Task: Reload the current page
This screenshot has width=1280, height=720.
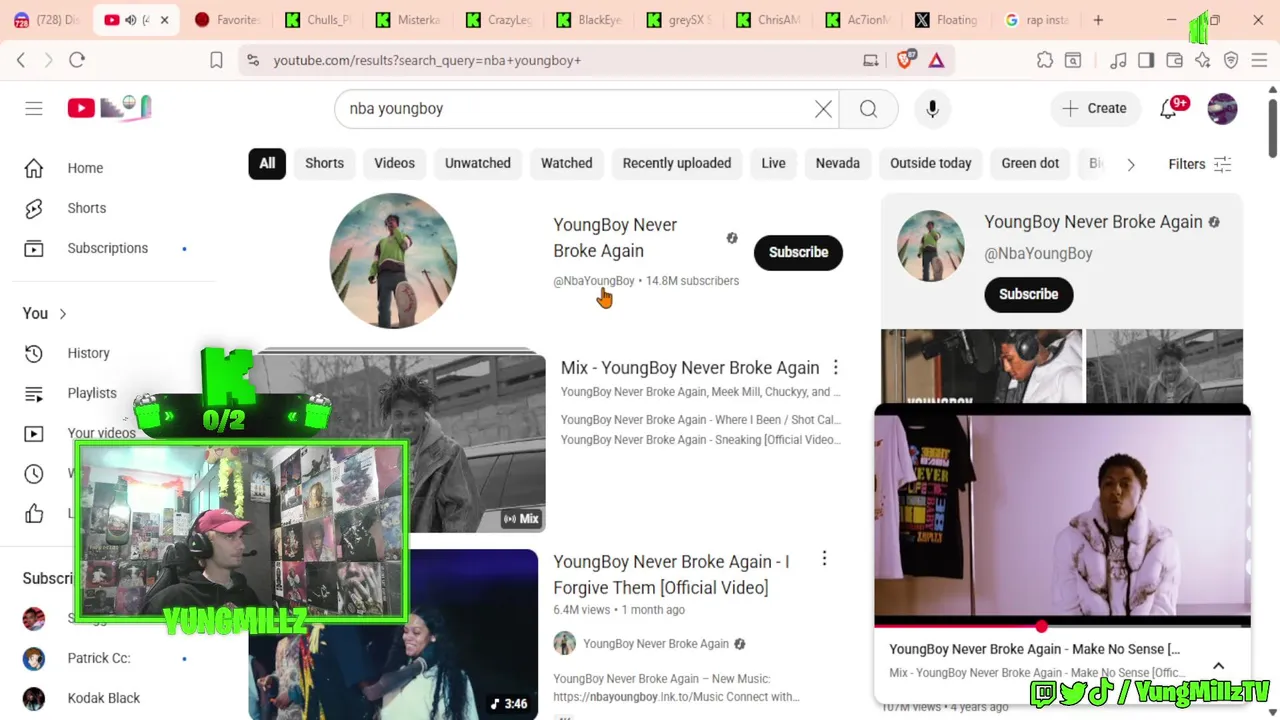Action: click(77, 60)
